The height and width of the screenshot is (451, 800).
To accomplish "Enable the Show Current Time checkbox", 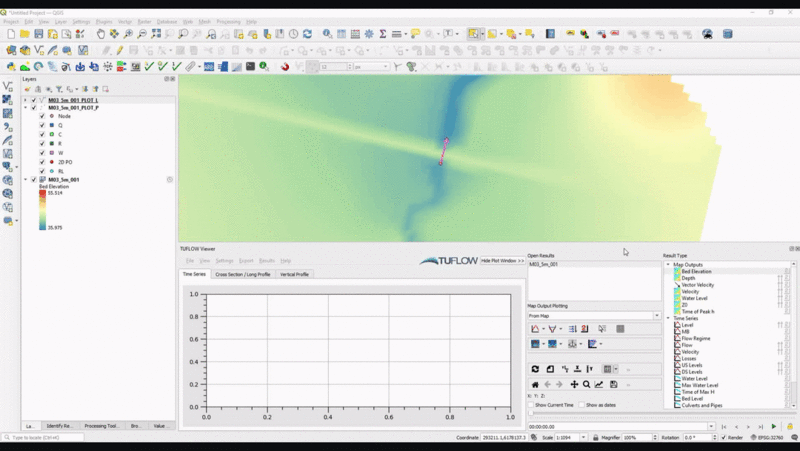I will 531,405.
